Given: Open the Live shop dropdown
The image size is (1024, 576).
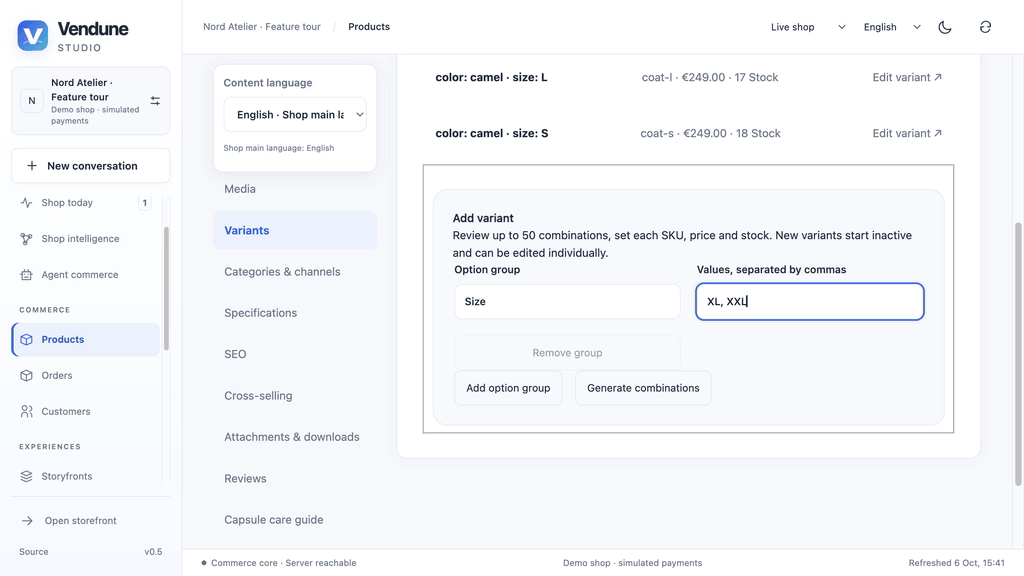Looking at the screenshot, I should pos(808,27).
